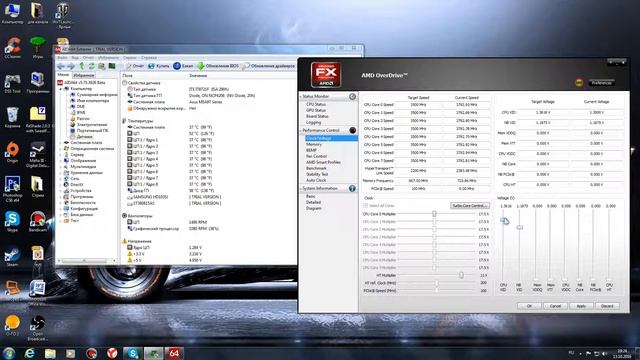
Task: Open Skype desktop shortcut
Action: 13,222
